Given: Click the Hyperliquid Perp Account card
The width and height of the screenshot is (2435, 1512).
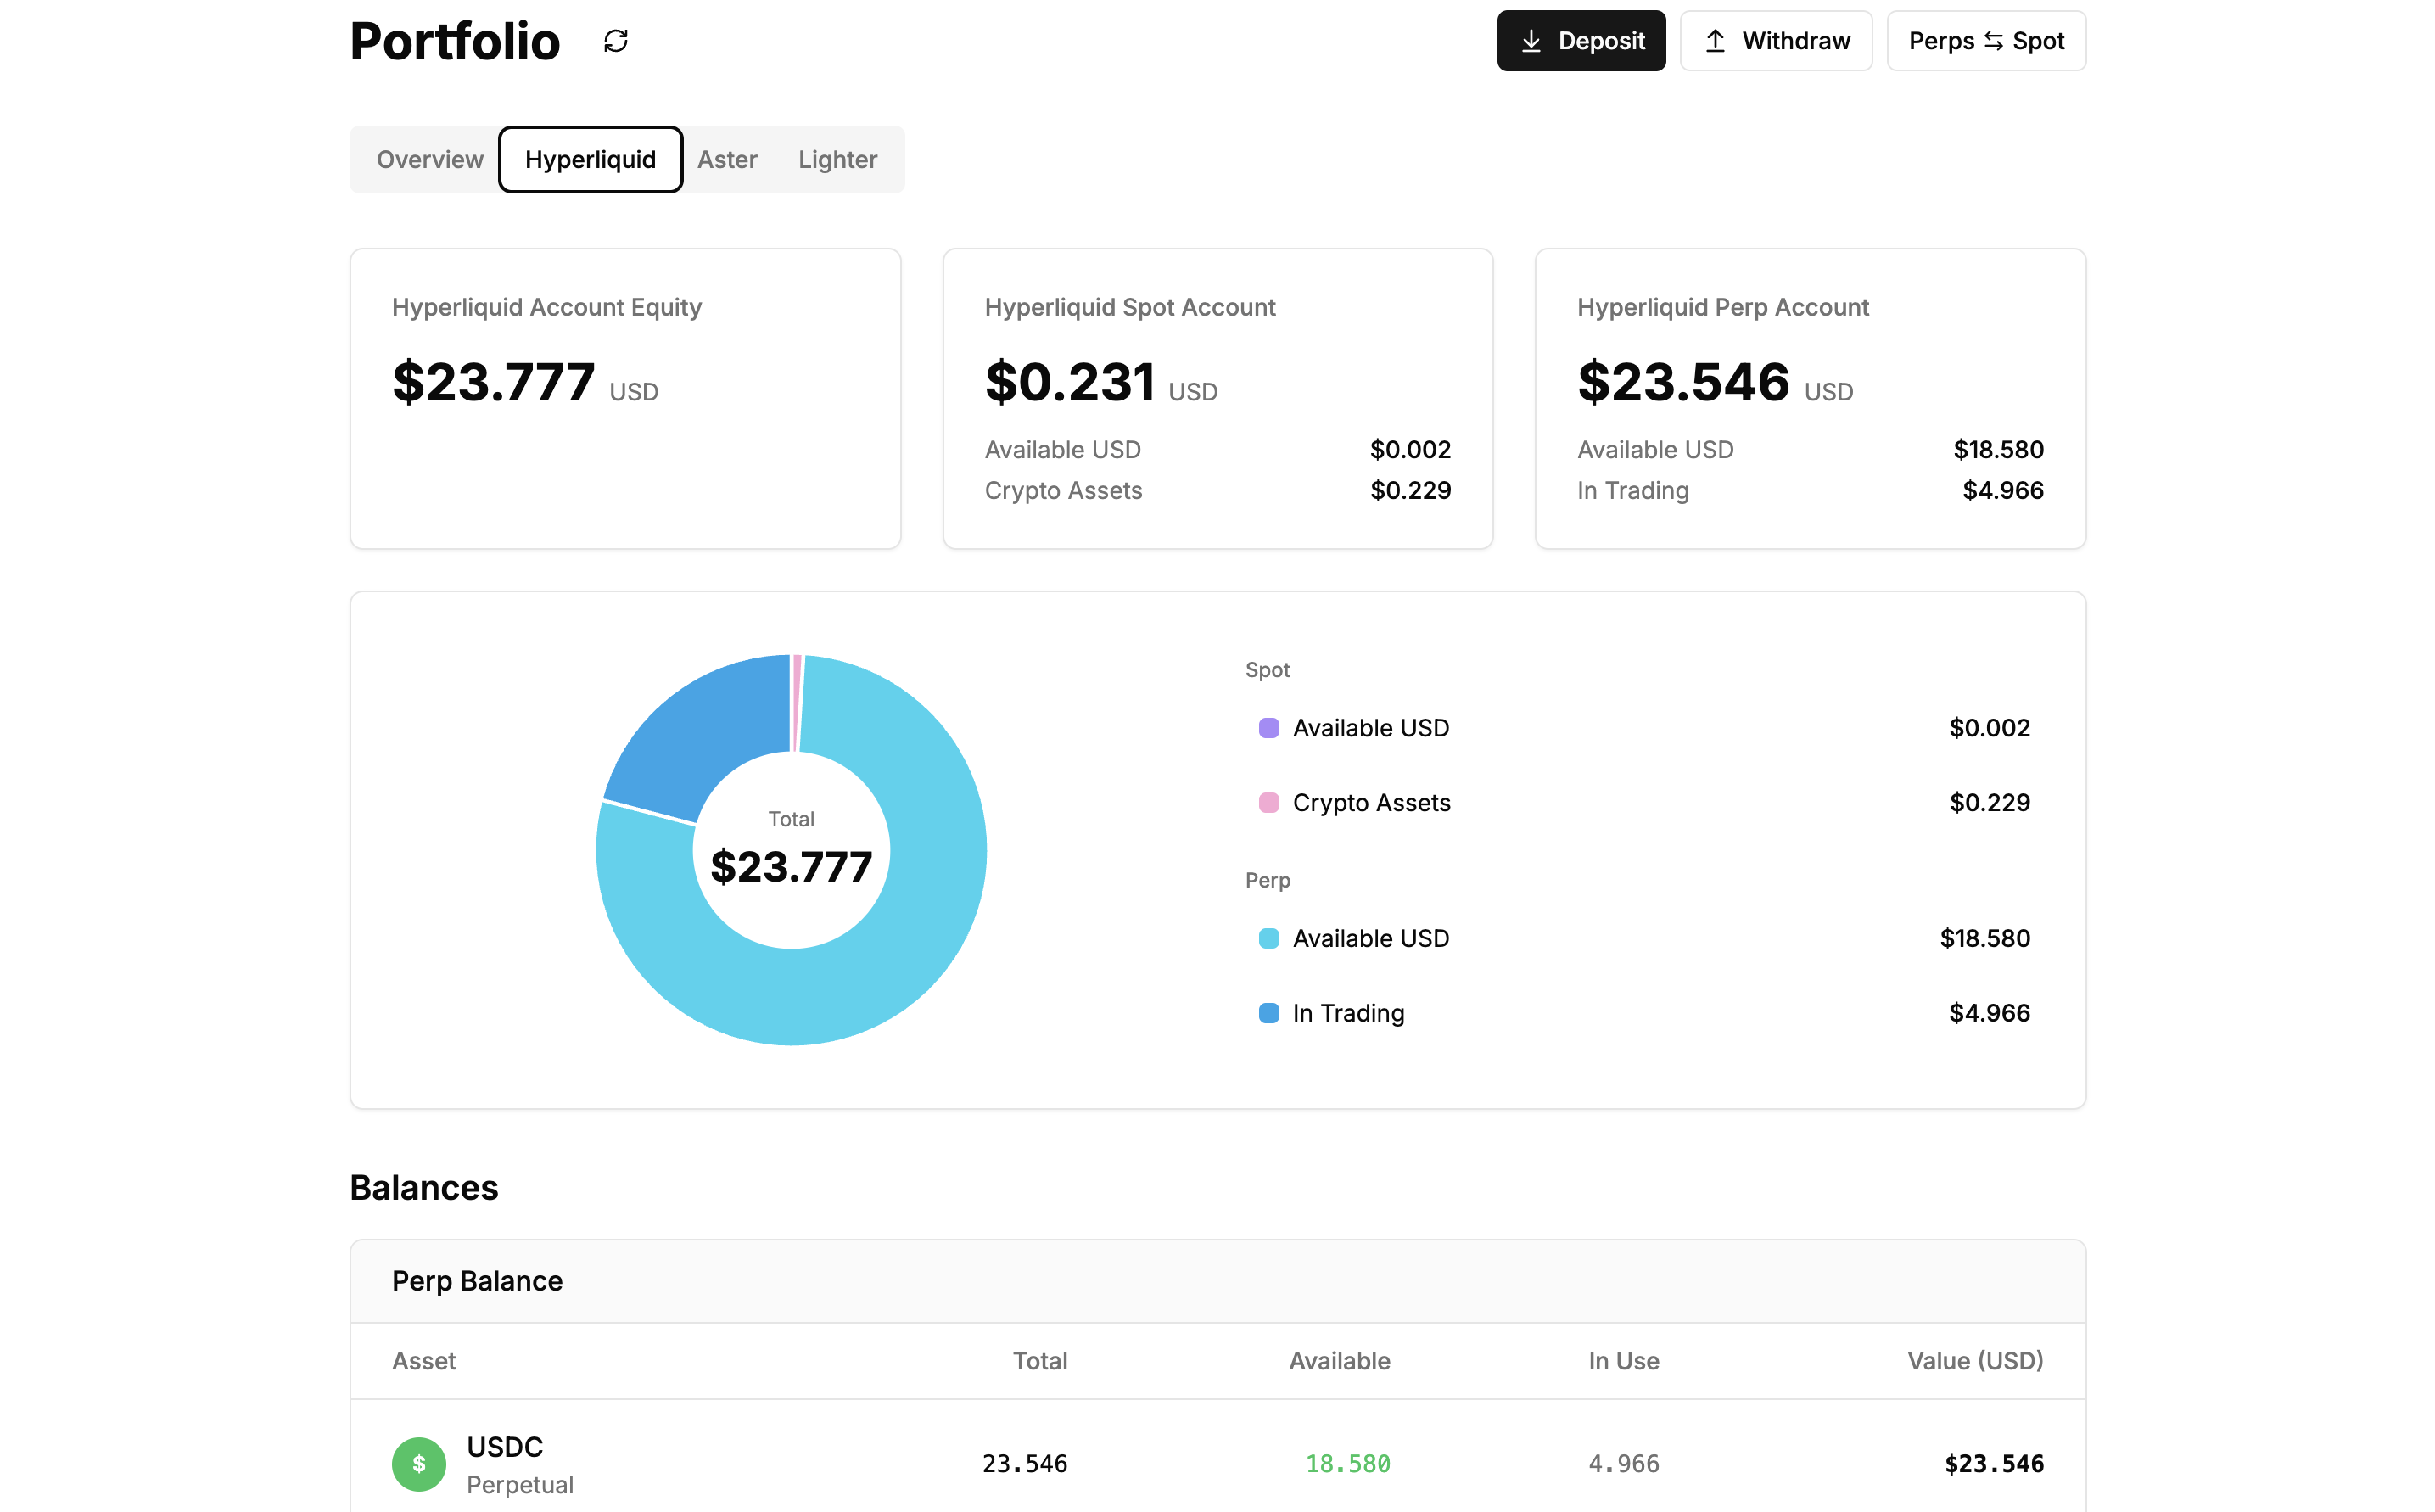Looking at the screenshot, I should (x=1809, y=398).
